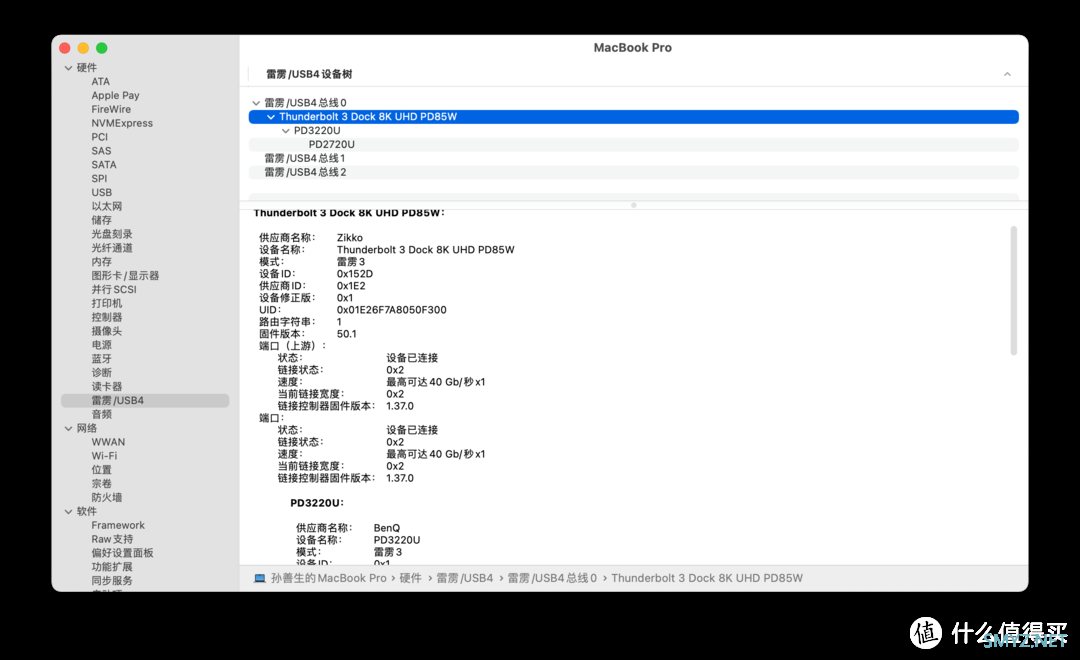Select 功能扩展 in the sidebar
The image size is (1080, 660).
tap(112, 567)
